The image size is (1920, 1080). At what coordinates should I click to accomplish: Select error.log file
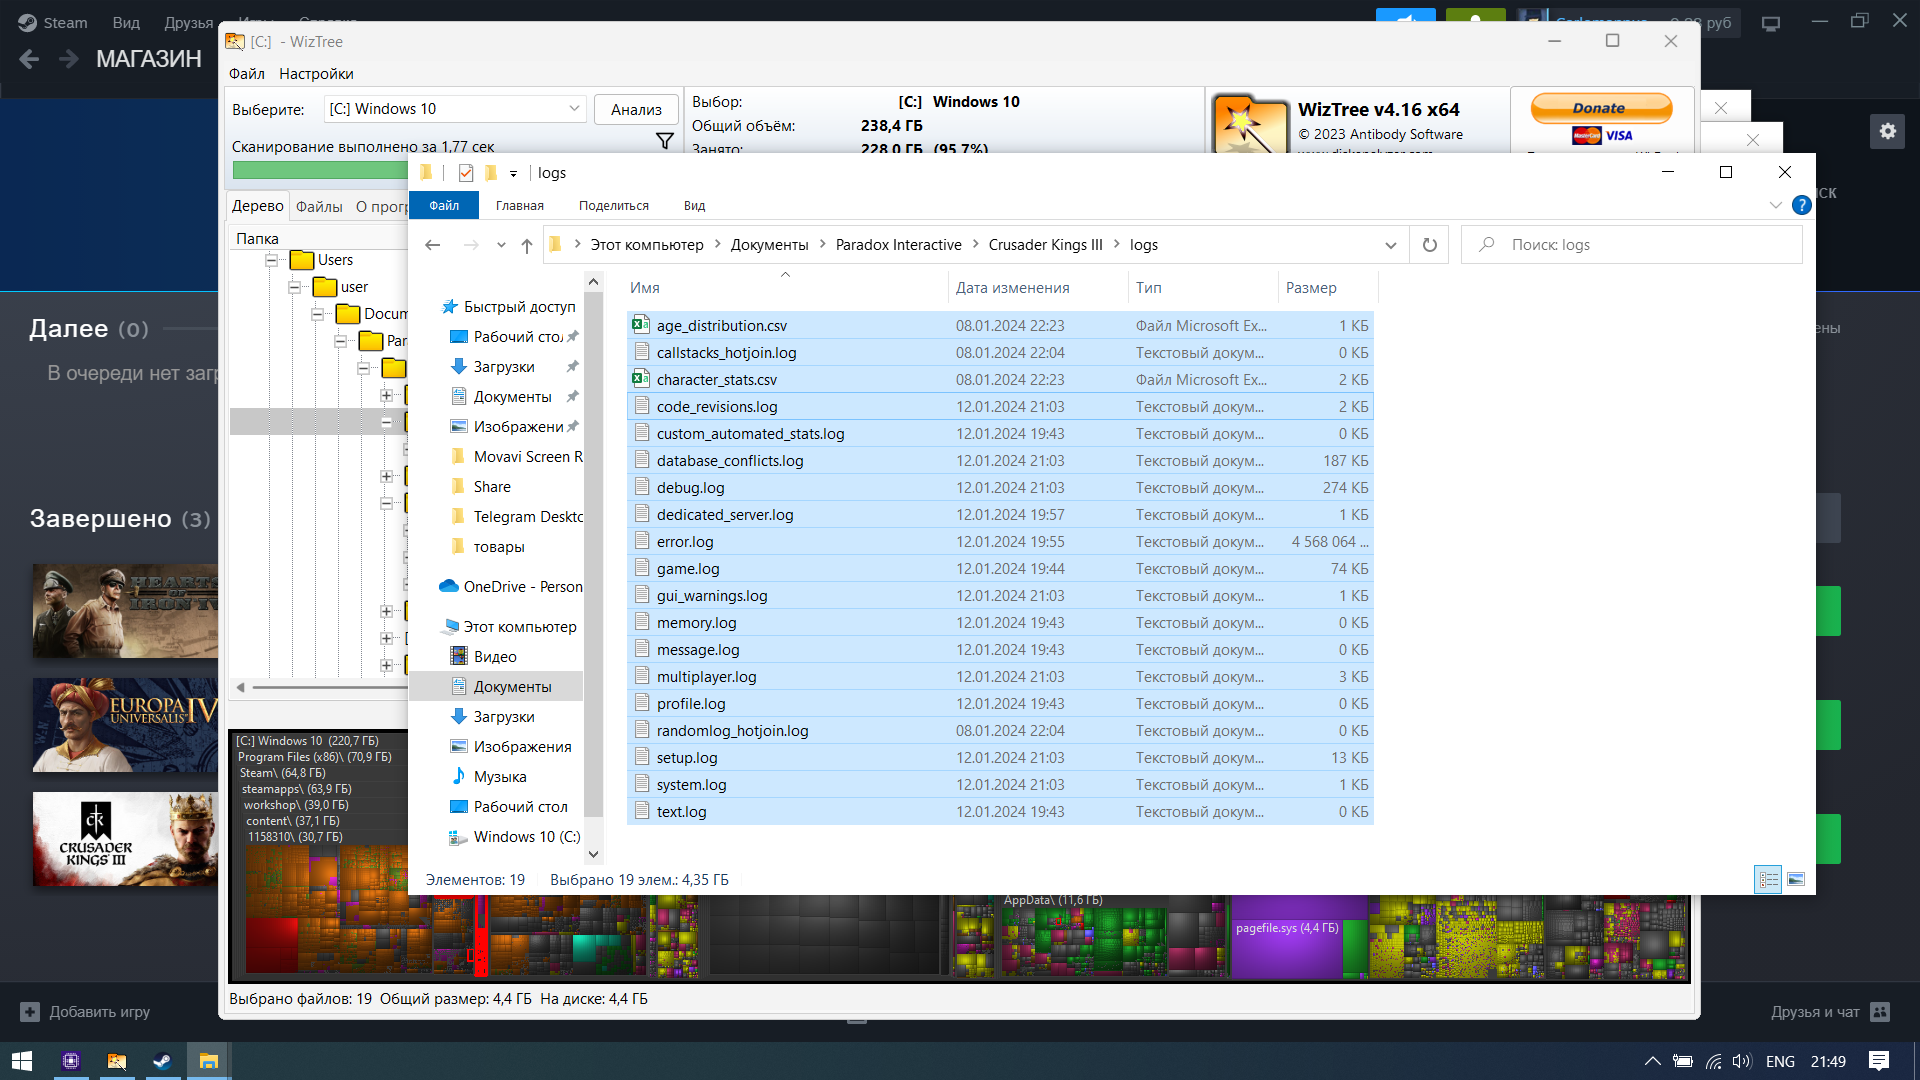[x=1000, y=542]
